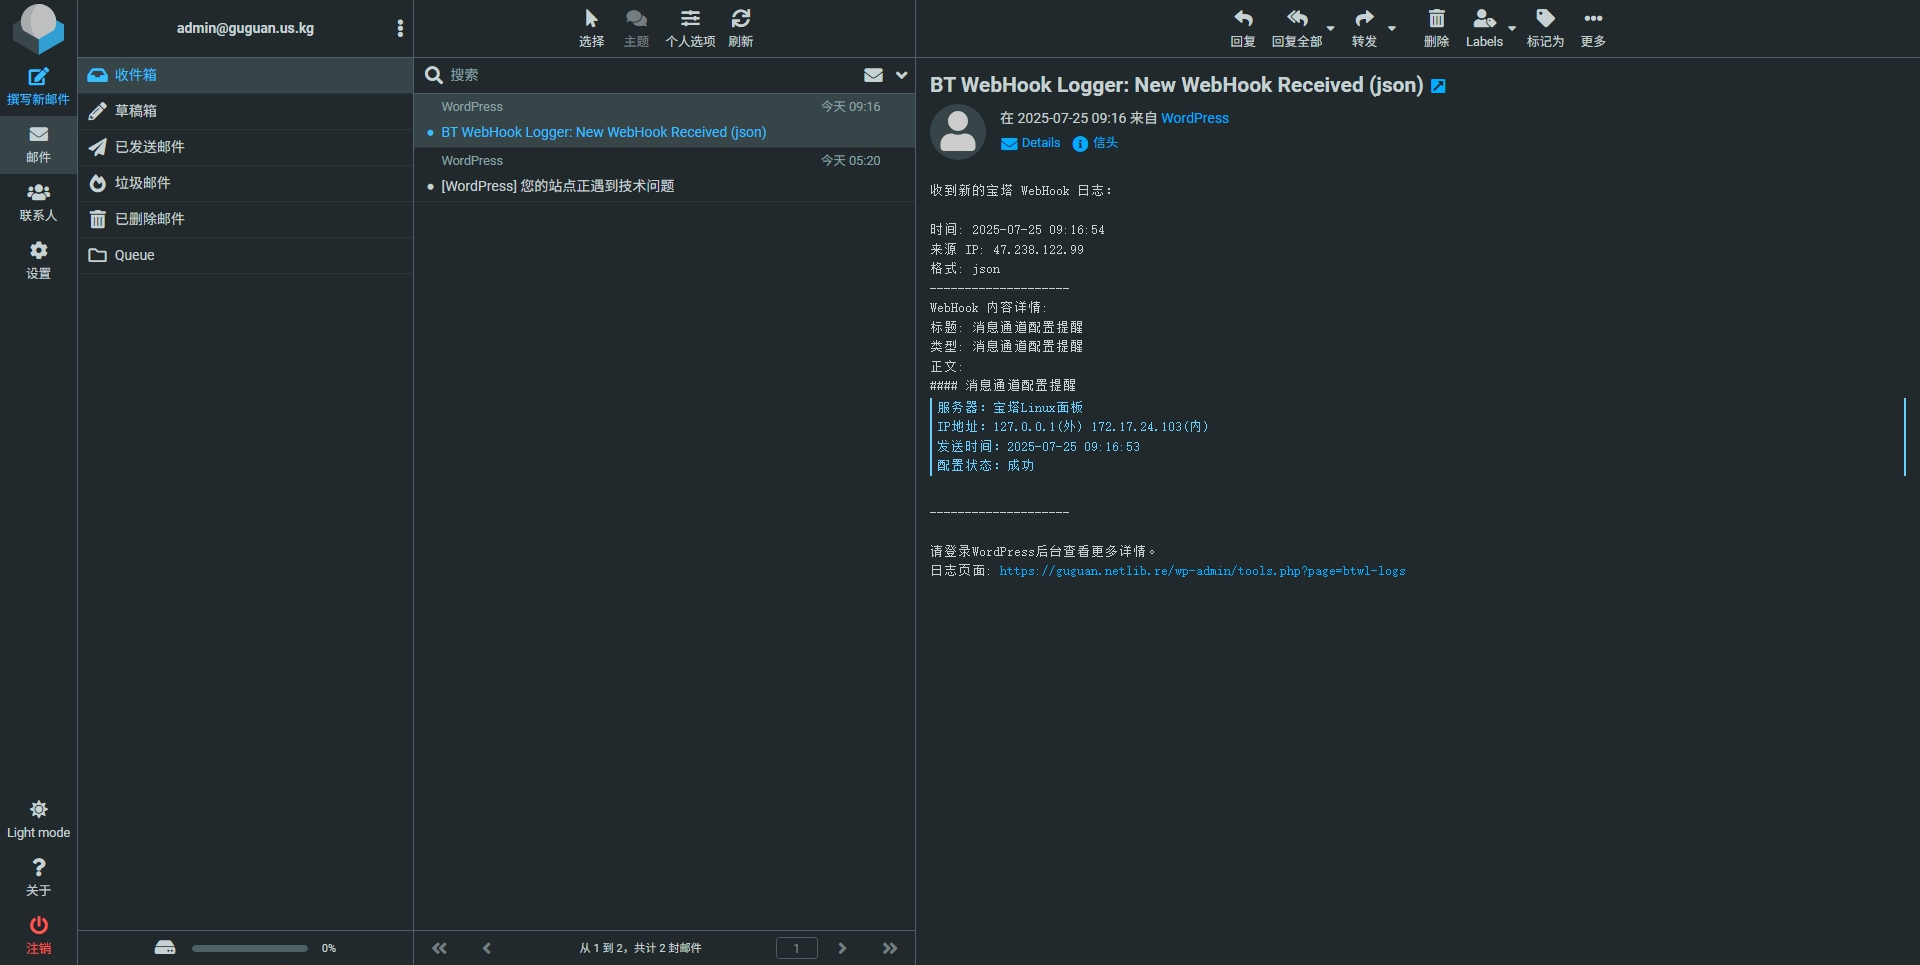Click the disk quota icon

point(165,948)
